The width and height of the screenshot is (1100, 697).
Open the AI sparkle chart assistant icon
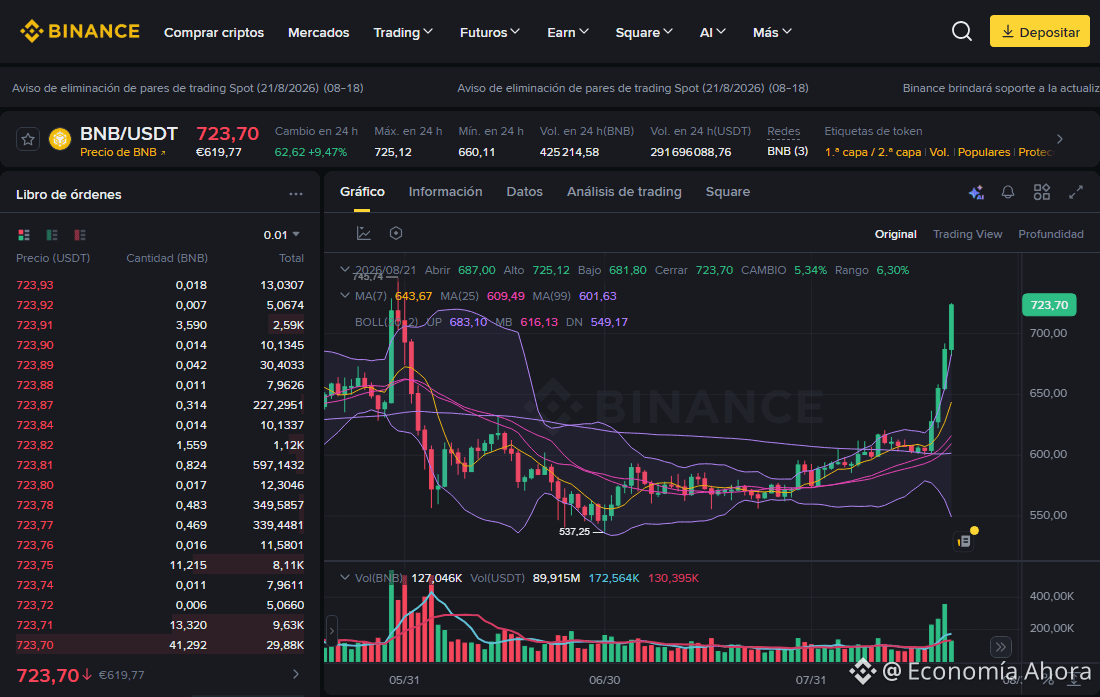pyautogui.click(x=976, y=192)
